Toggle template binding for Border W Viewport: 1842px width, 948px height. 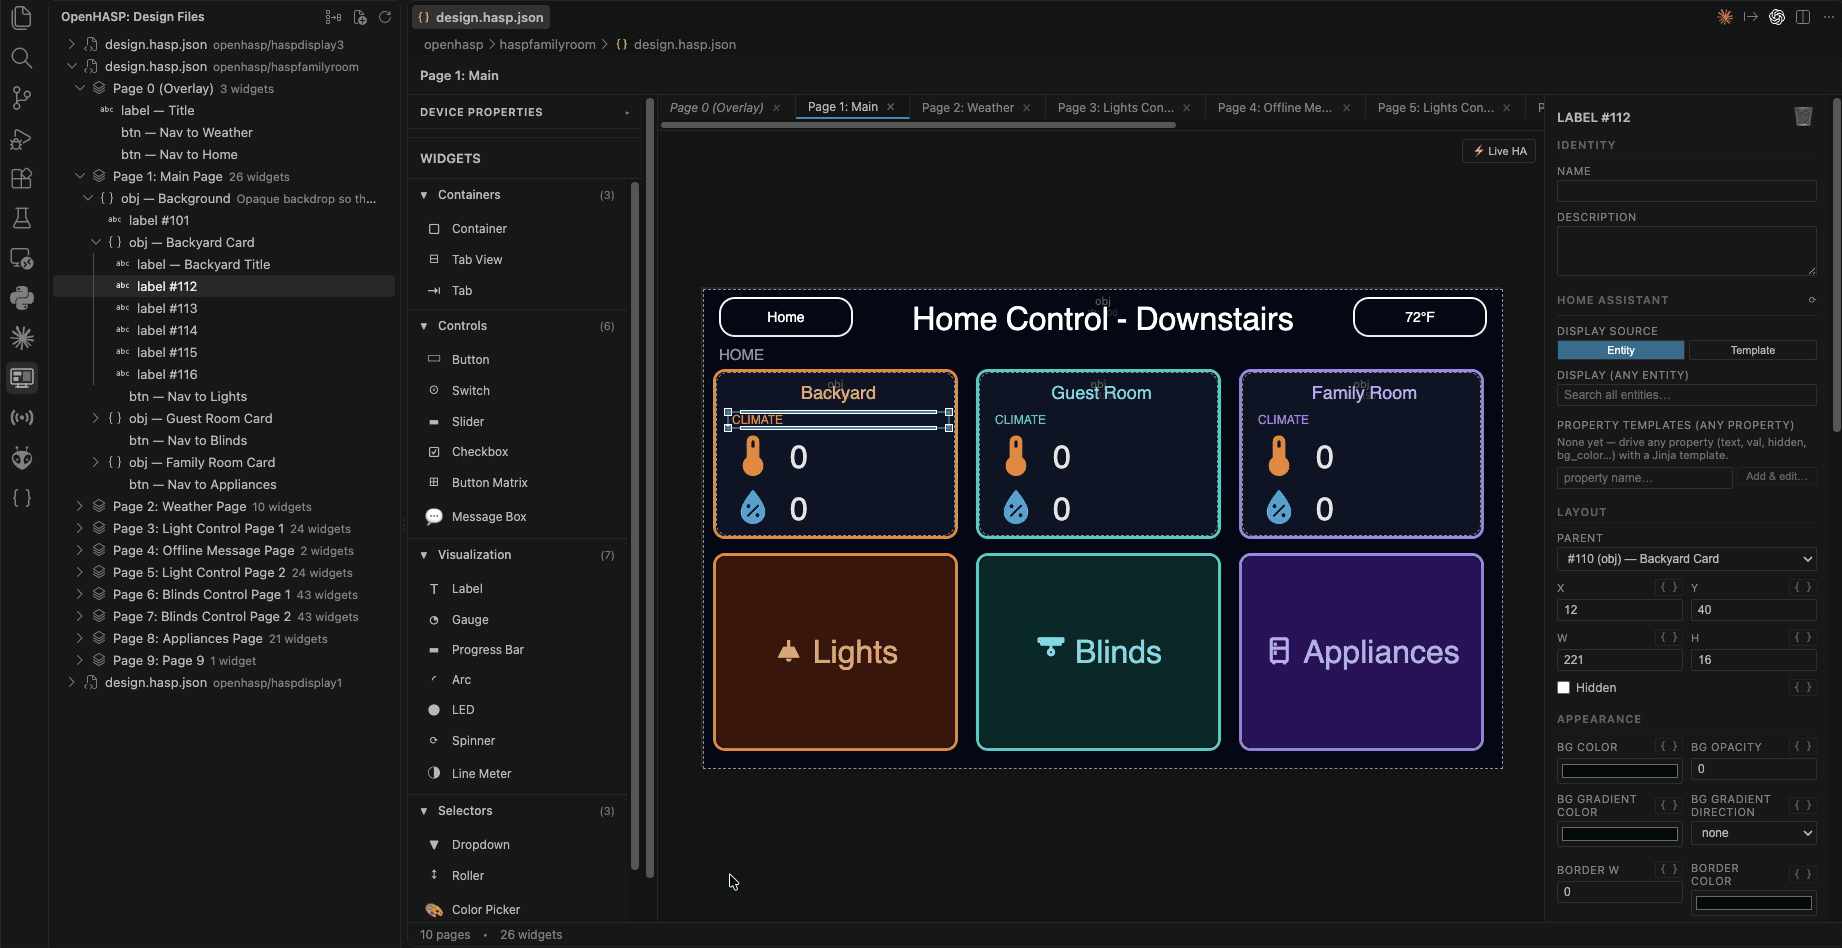[x=1669, y=869]
